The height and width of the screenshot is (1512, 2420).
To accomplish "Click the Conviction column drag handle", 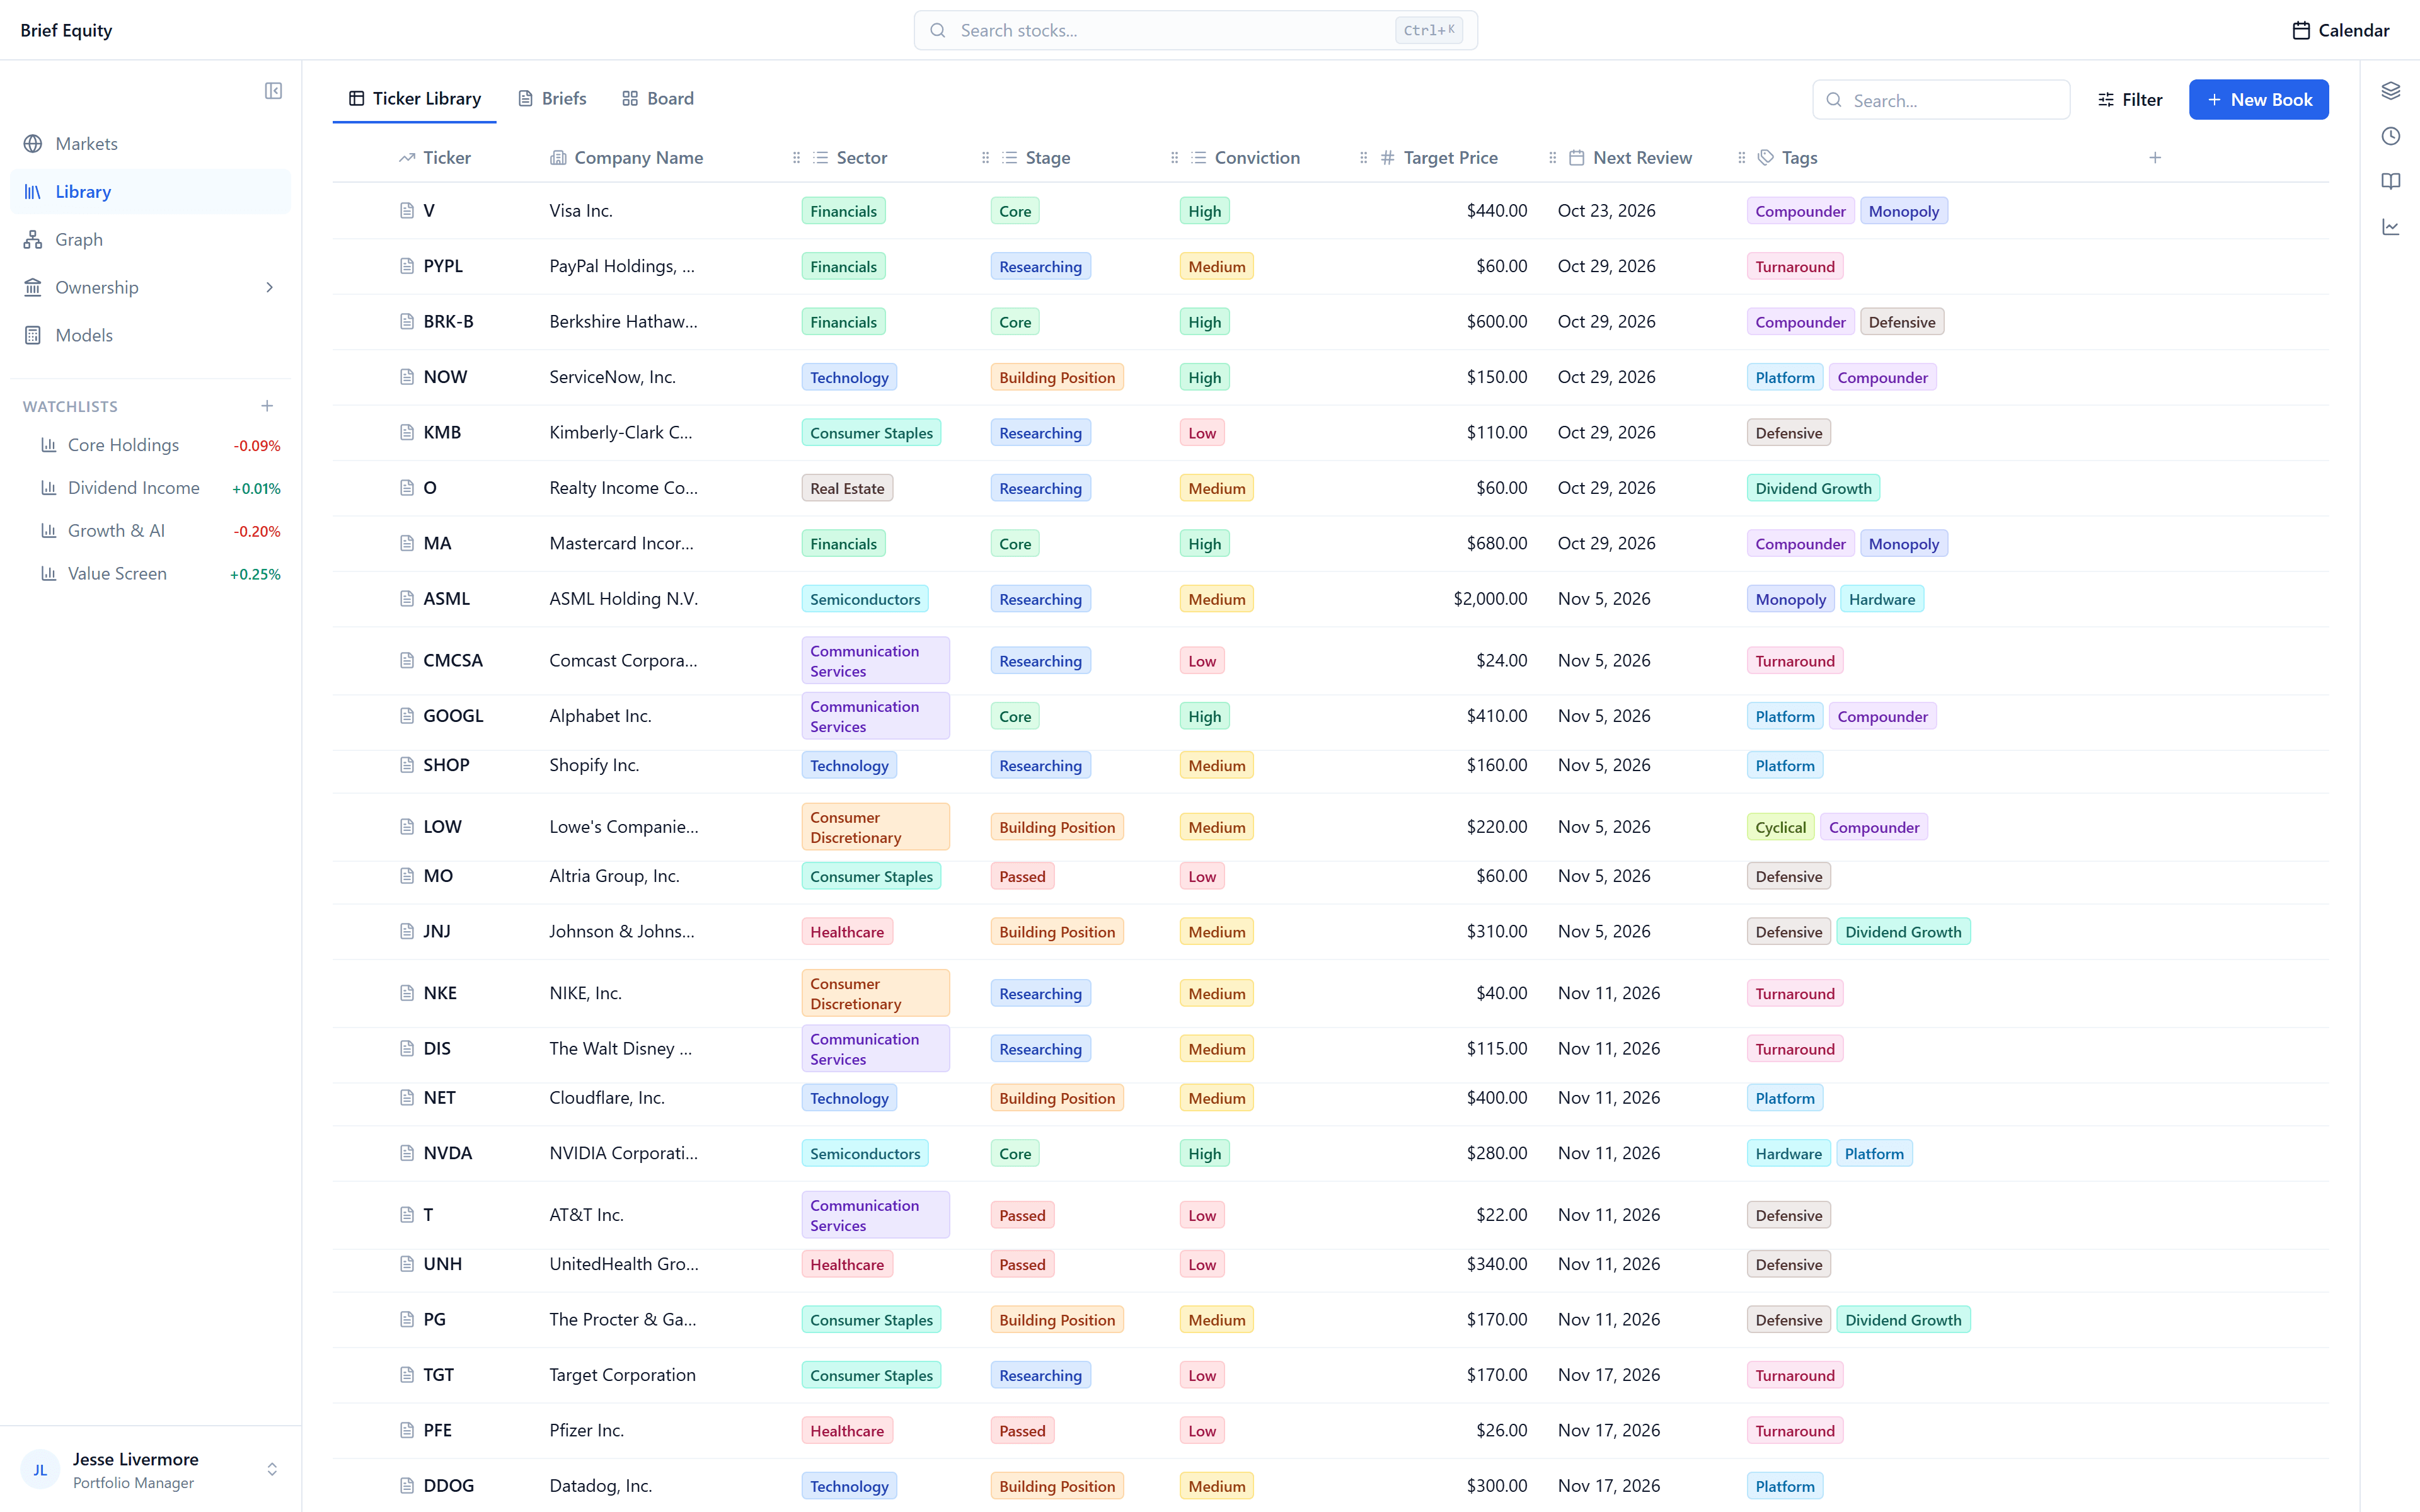I will (x=1174, y=158).
